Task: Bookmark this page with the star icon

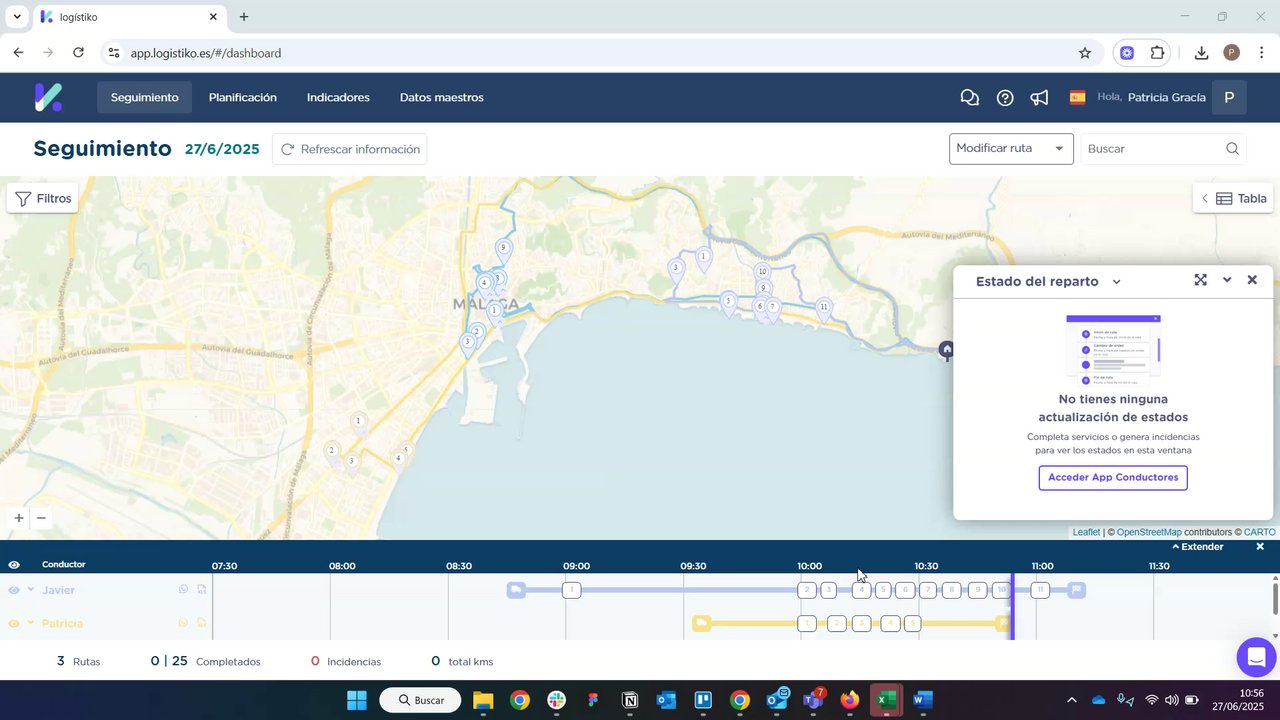Action: click(1085, 53)
